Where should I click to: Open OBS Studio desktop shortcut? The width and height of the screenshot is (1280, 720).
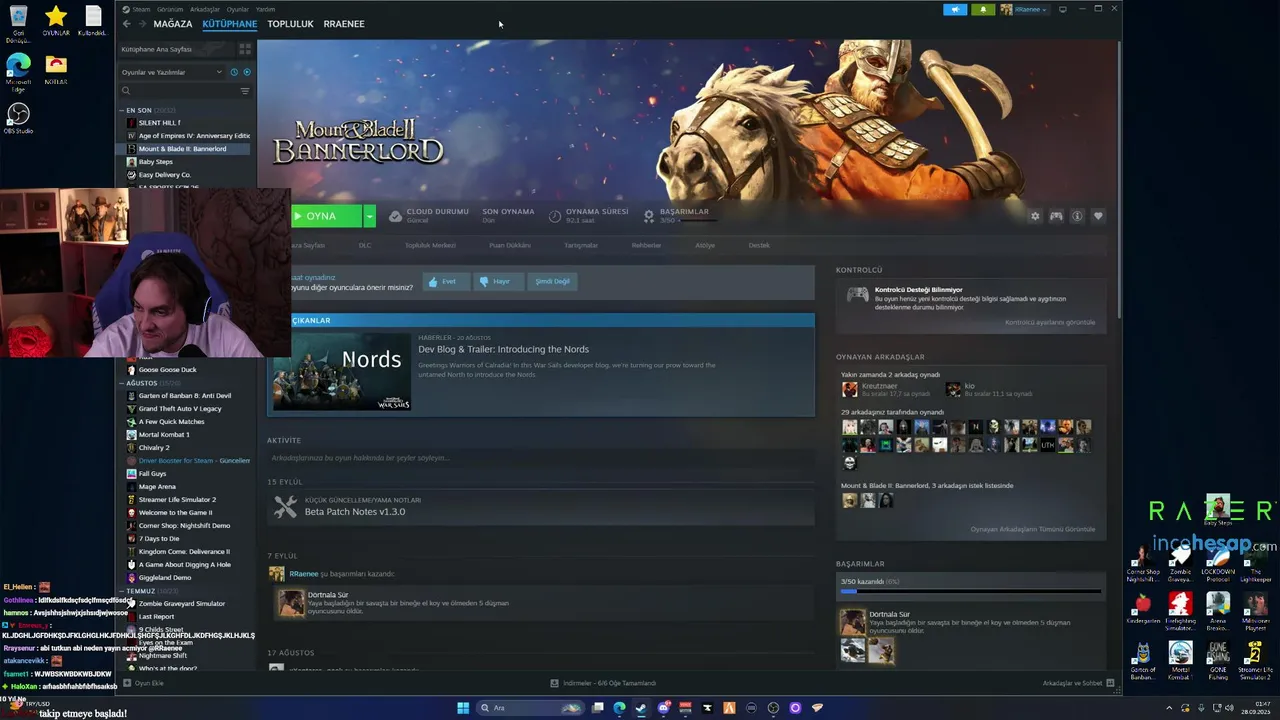tap(18, 118)
